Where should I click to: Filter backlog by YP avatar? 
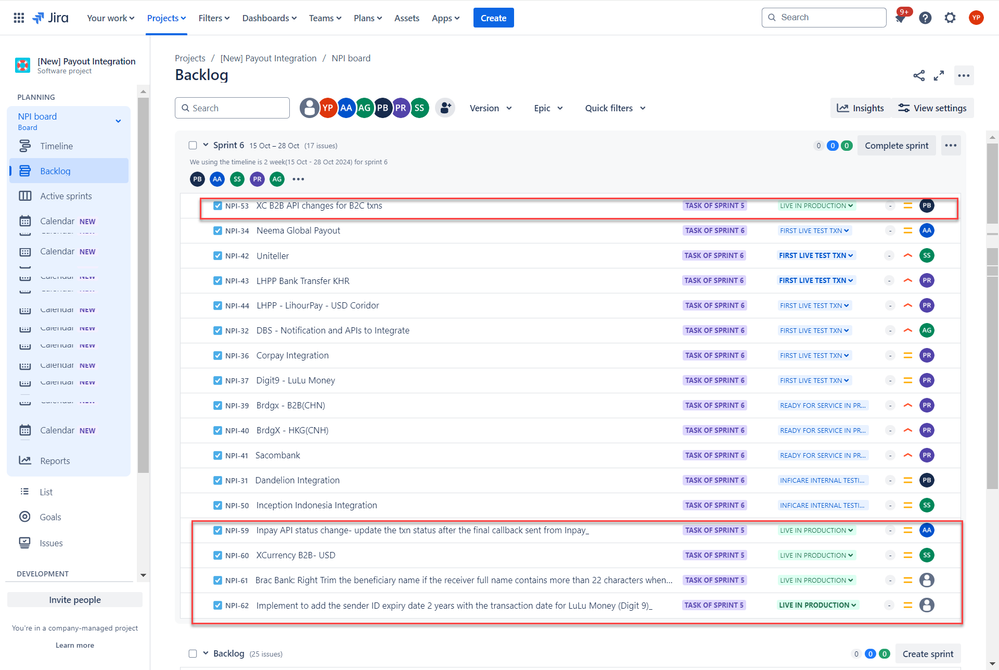click(327, 108)
